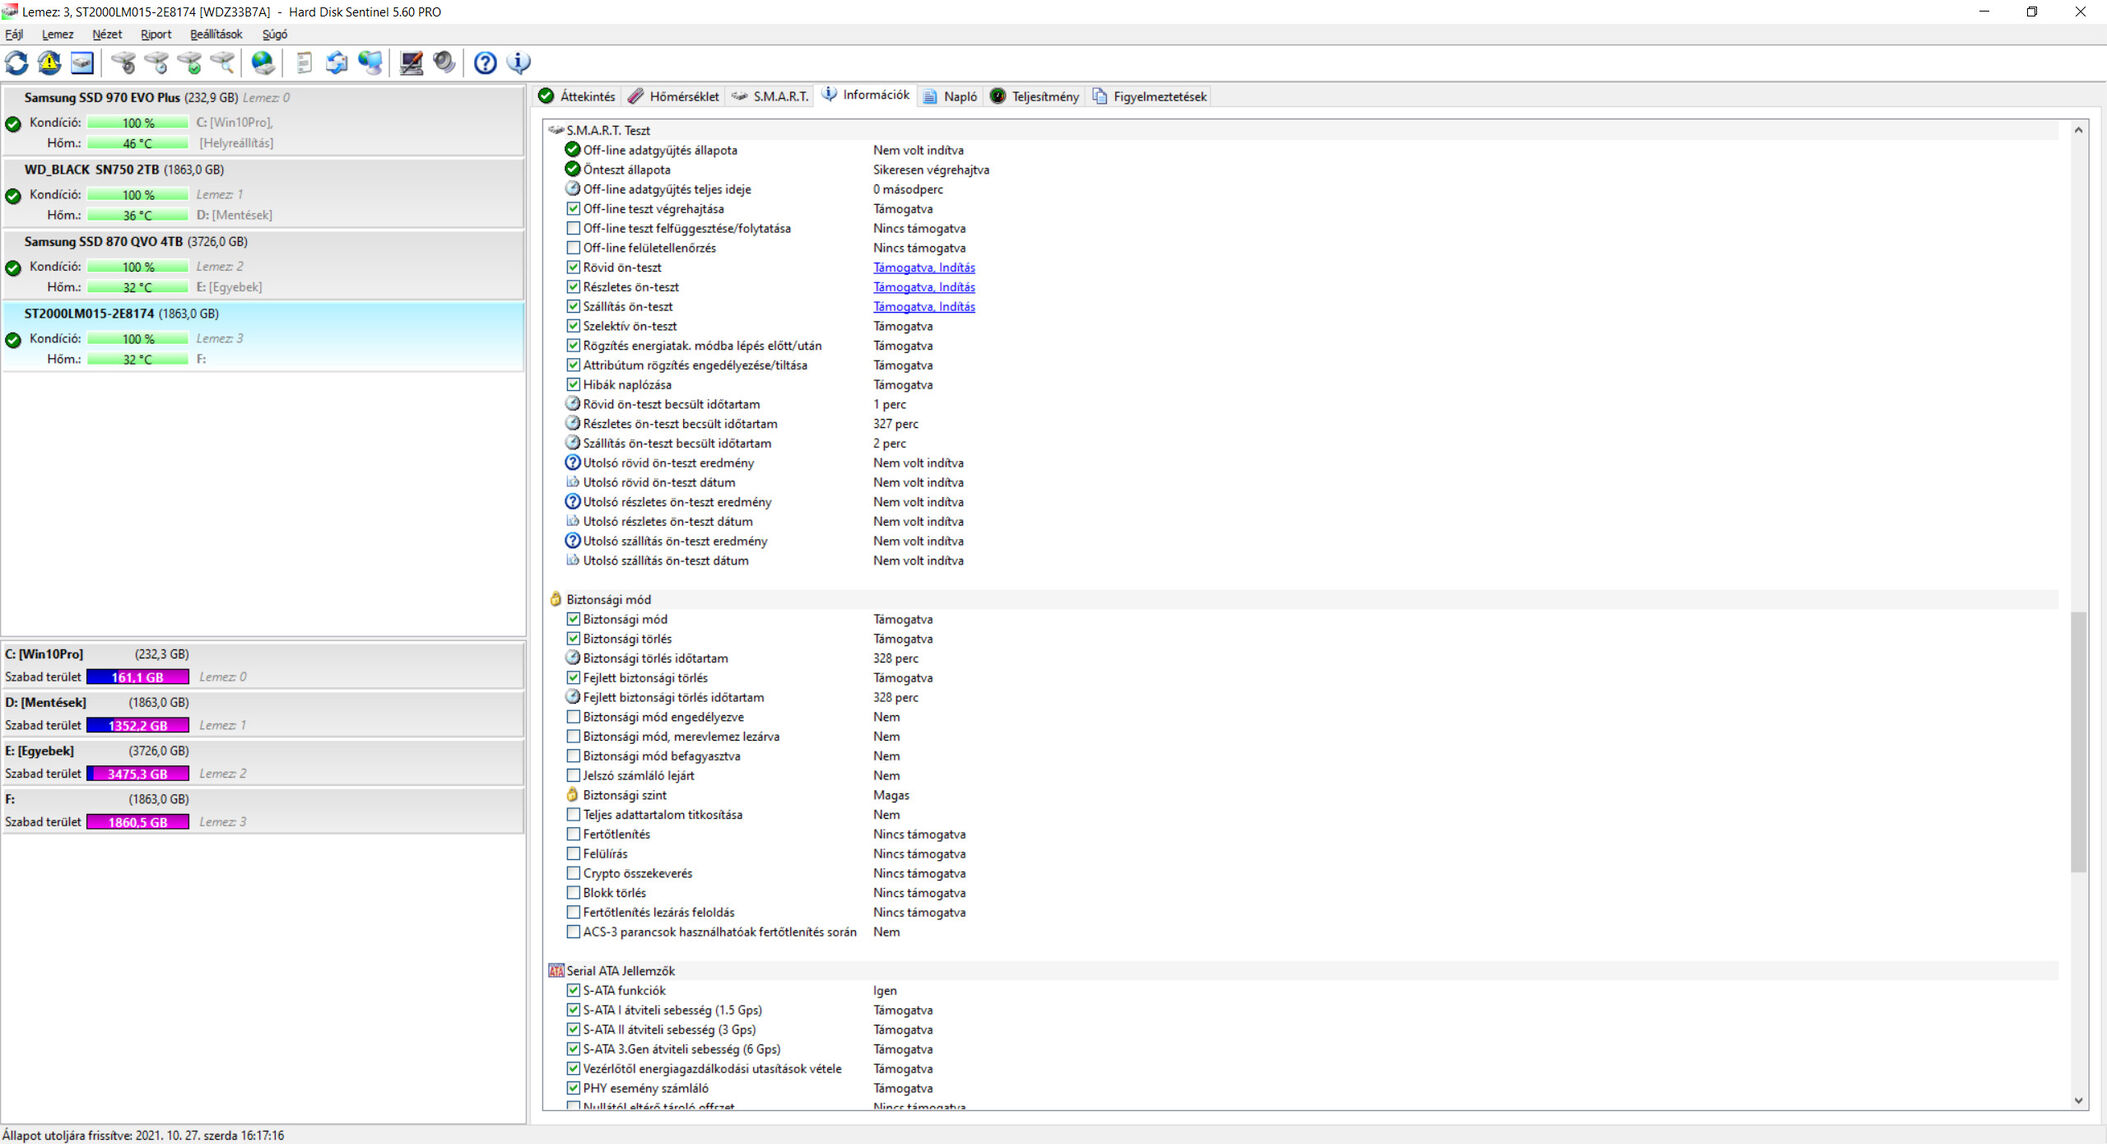Click the blue info bubble toolbar icon
Image resolution: width=2107 pixels, height=1144 pixels.
coord(519,63)
